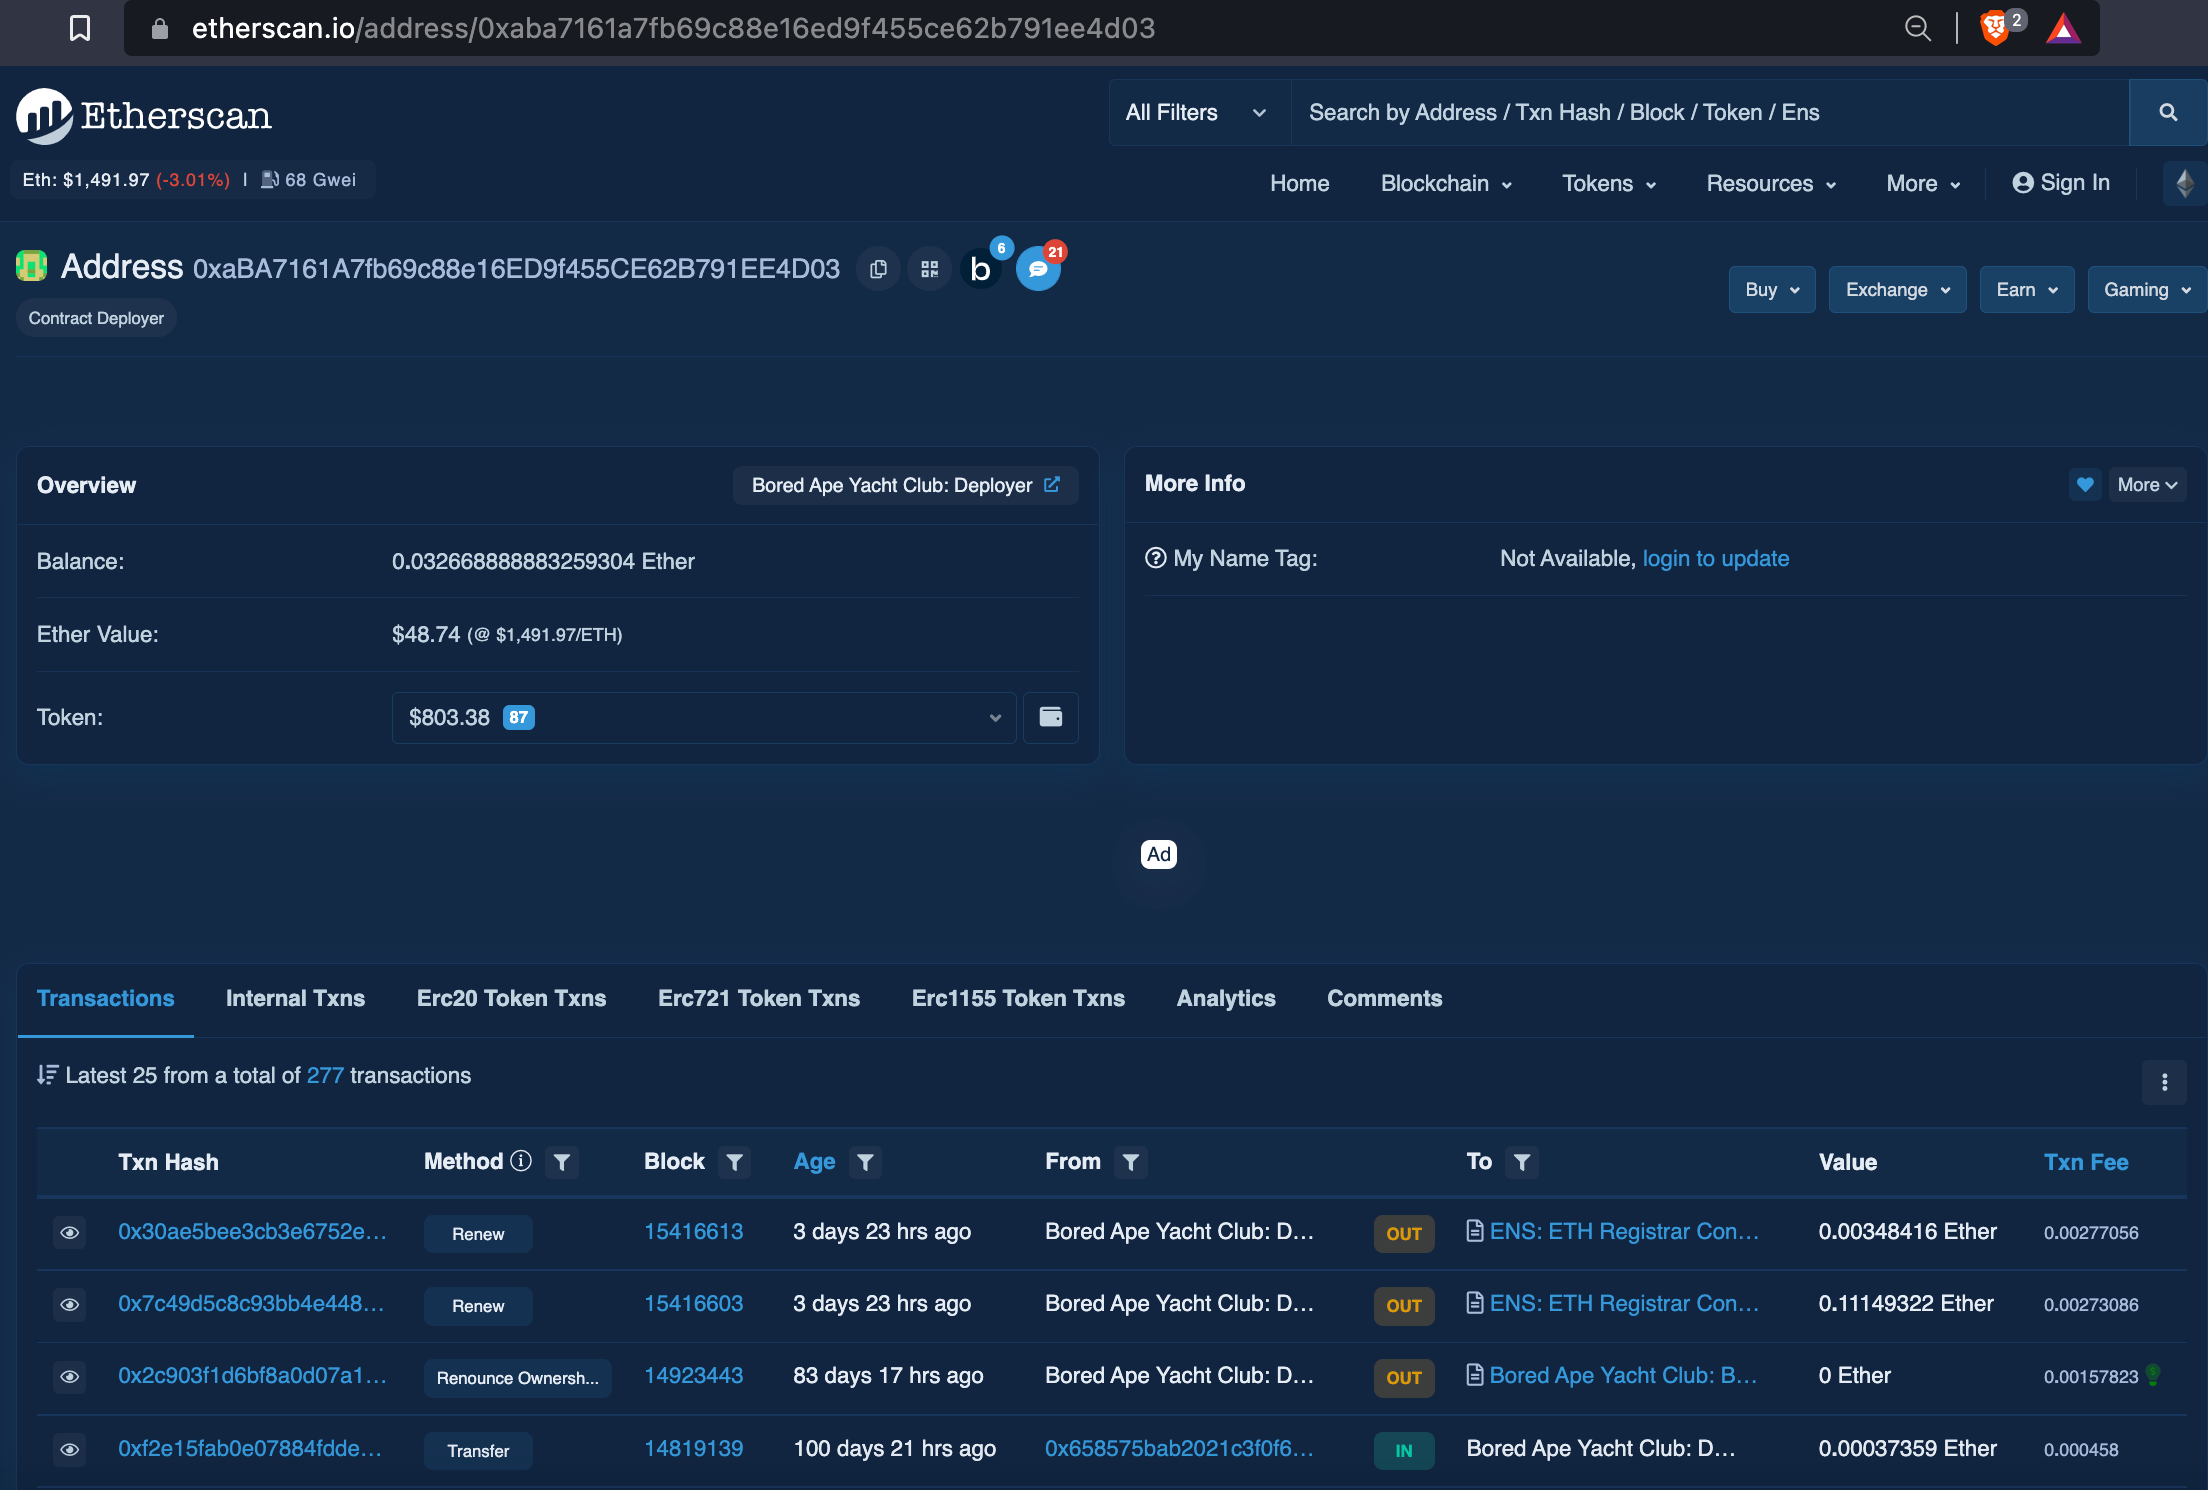Image resolution: width=2208 pixels, height=1490 pixels.
Task: Click the browser bookmark icon
Action: [80, 28]
